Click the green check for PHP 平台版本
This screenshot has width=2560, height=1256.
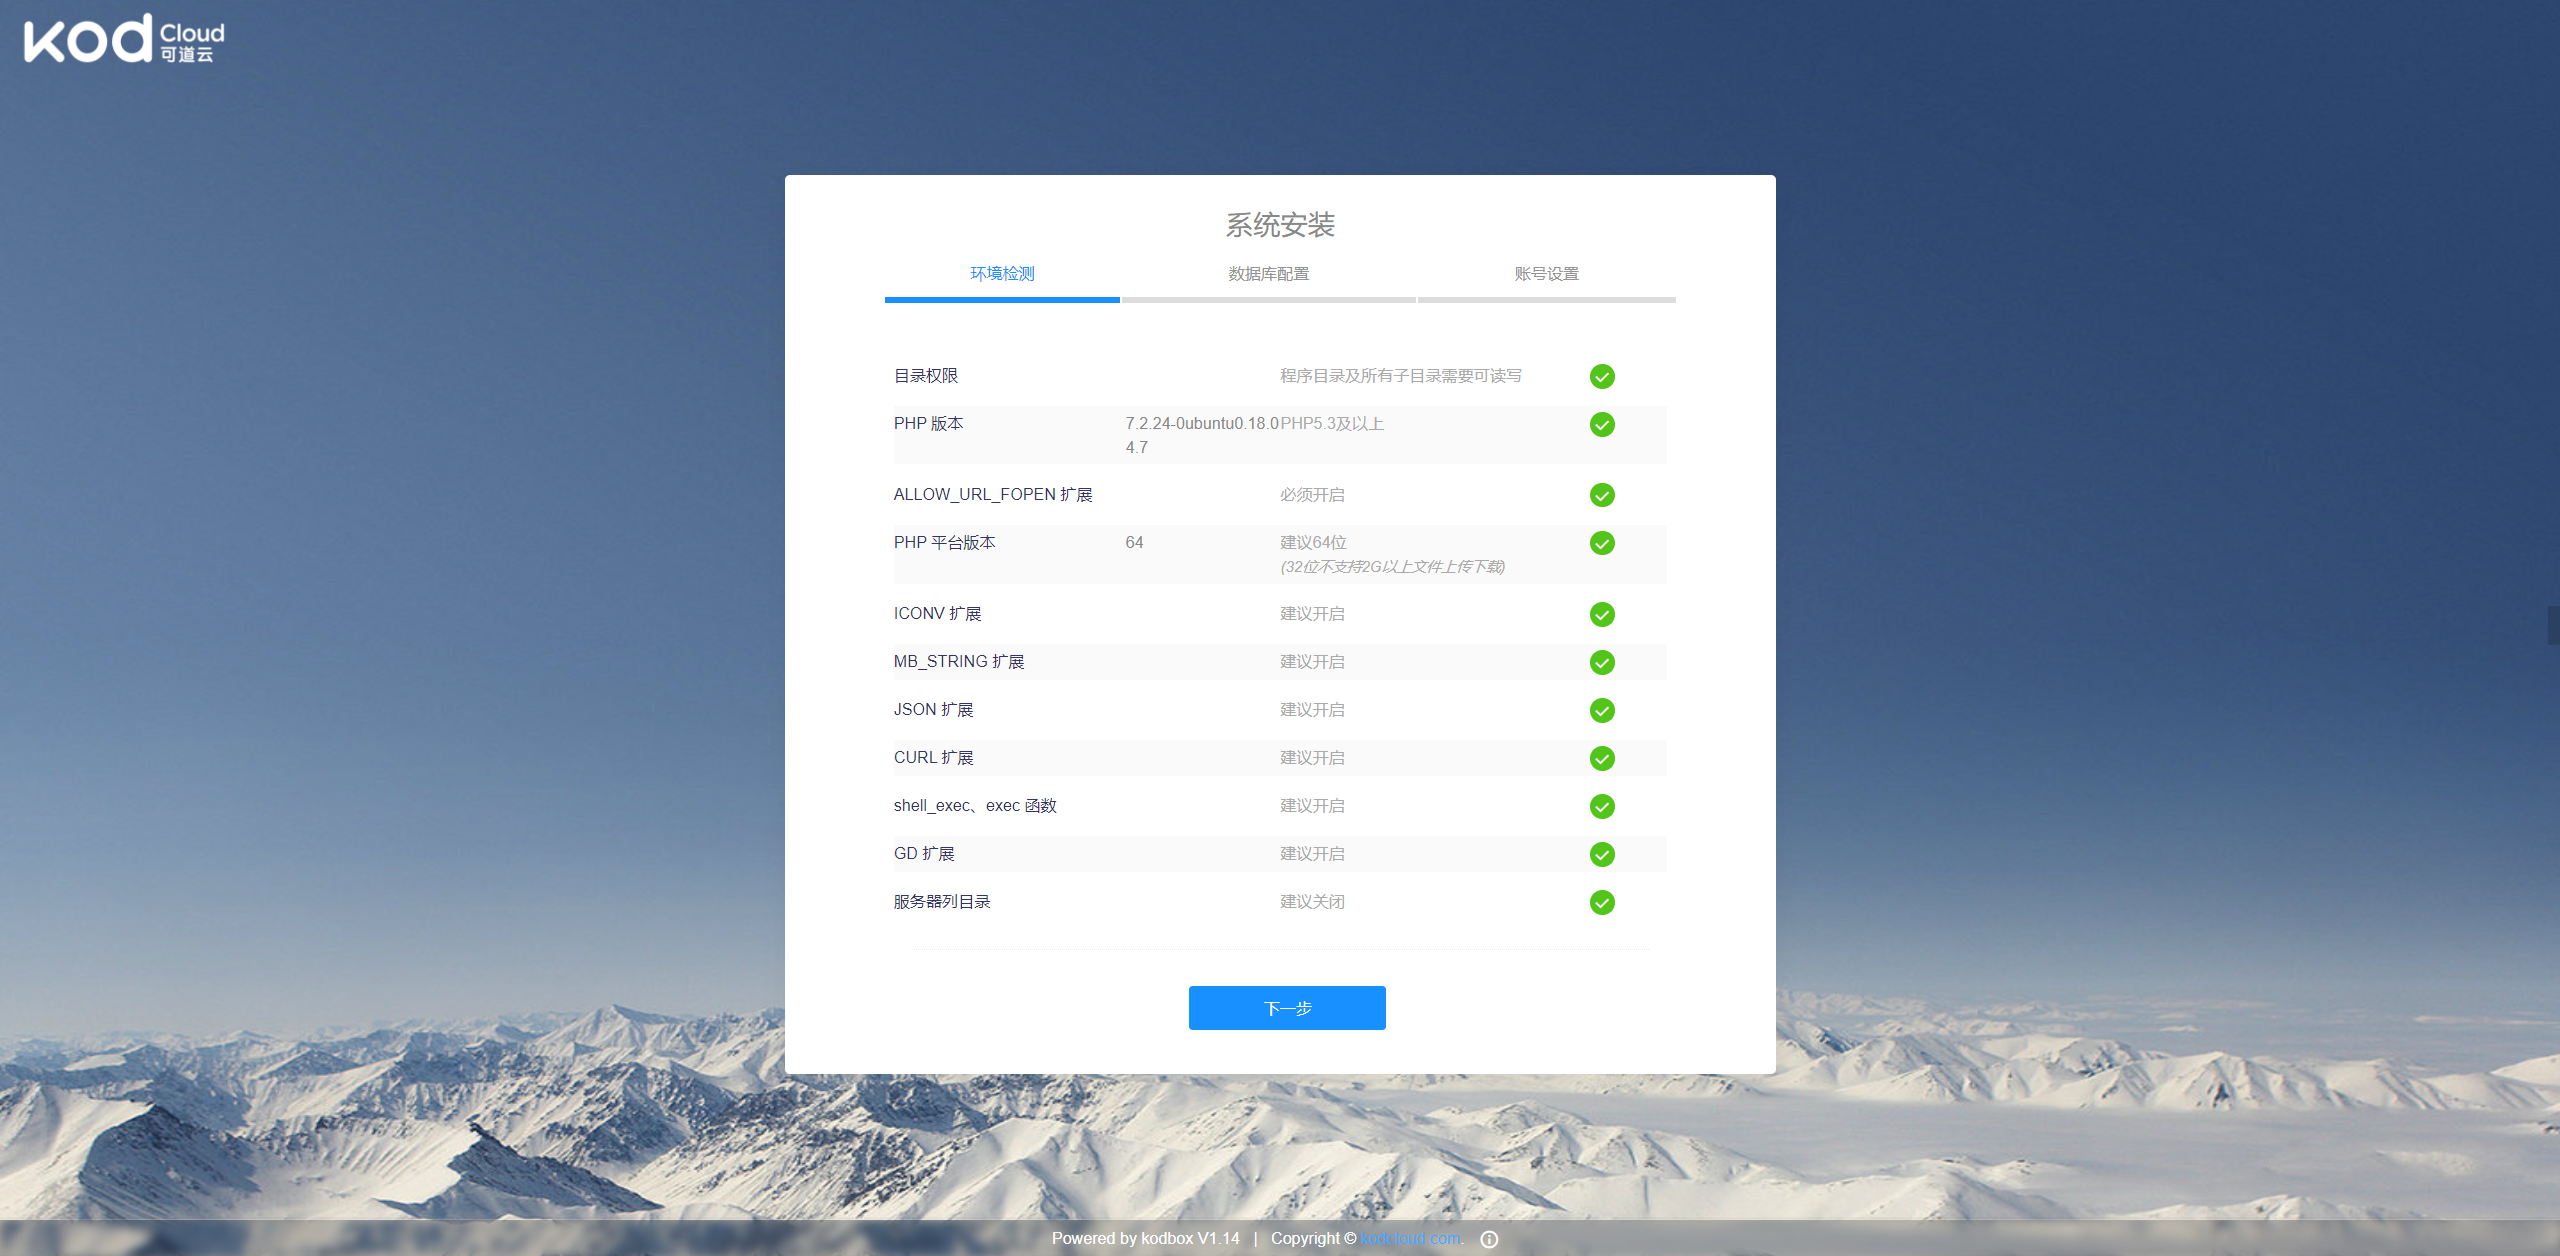pos(1602,543)
